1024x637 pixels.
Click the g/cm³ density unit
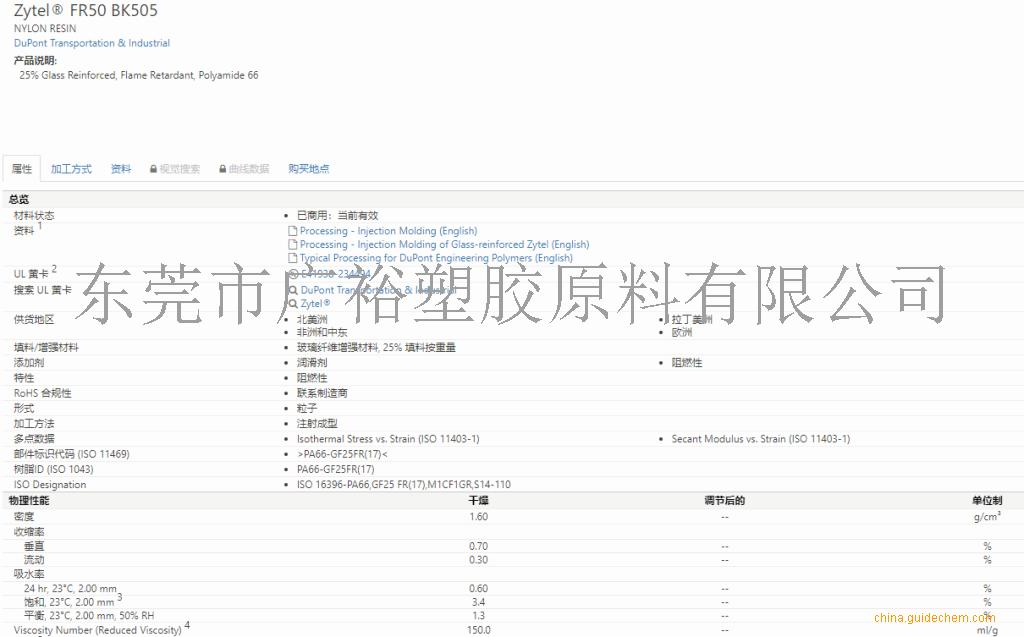[x=987, y=516]
